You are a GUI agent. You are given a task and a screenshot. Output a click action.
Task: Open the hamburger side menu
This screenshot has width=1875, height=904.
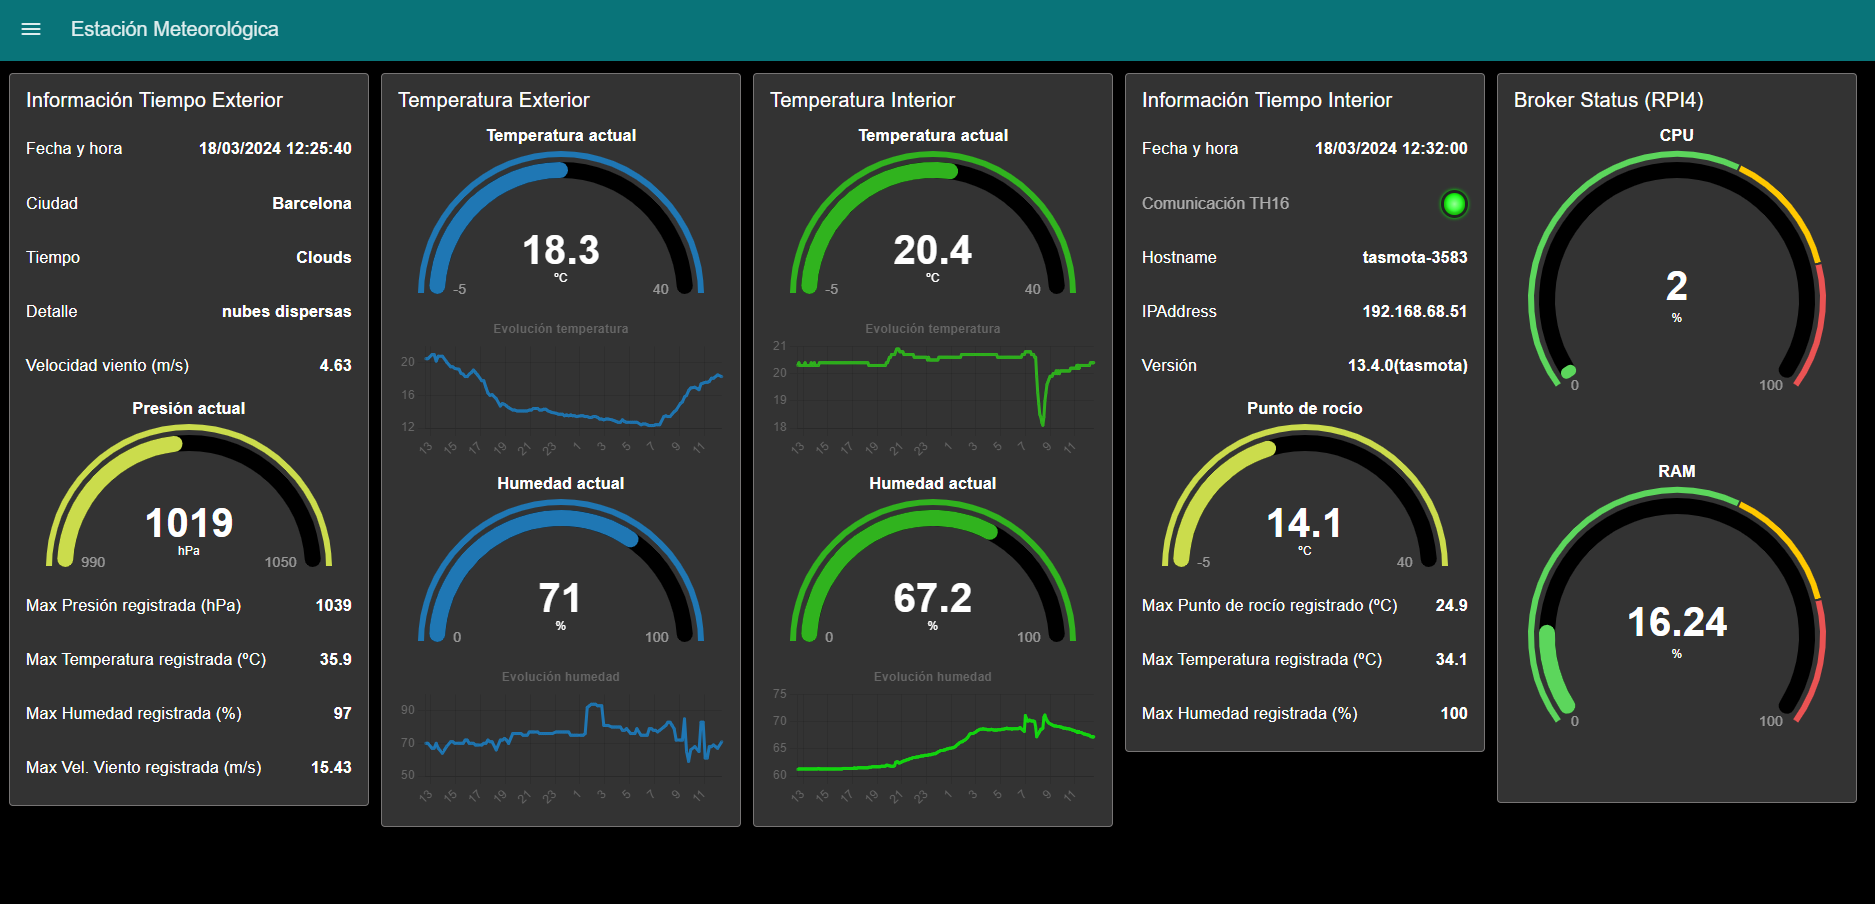pyautogui.click(x=31, y=29)
